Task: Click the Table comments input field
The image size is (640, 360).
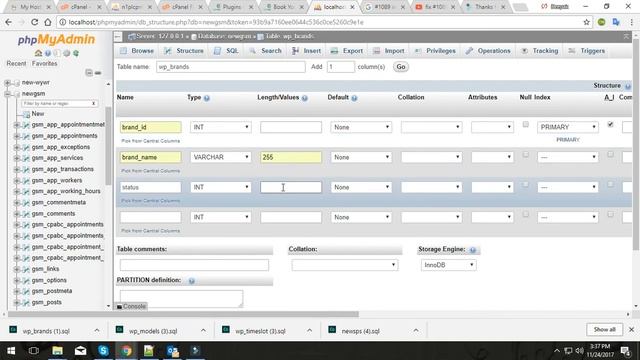Action: pyautogui.click(x=194, y=265)
